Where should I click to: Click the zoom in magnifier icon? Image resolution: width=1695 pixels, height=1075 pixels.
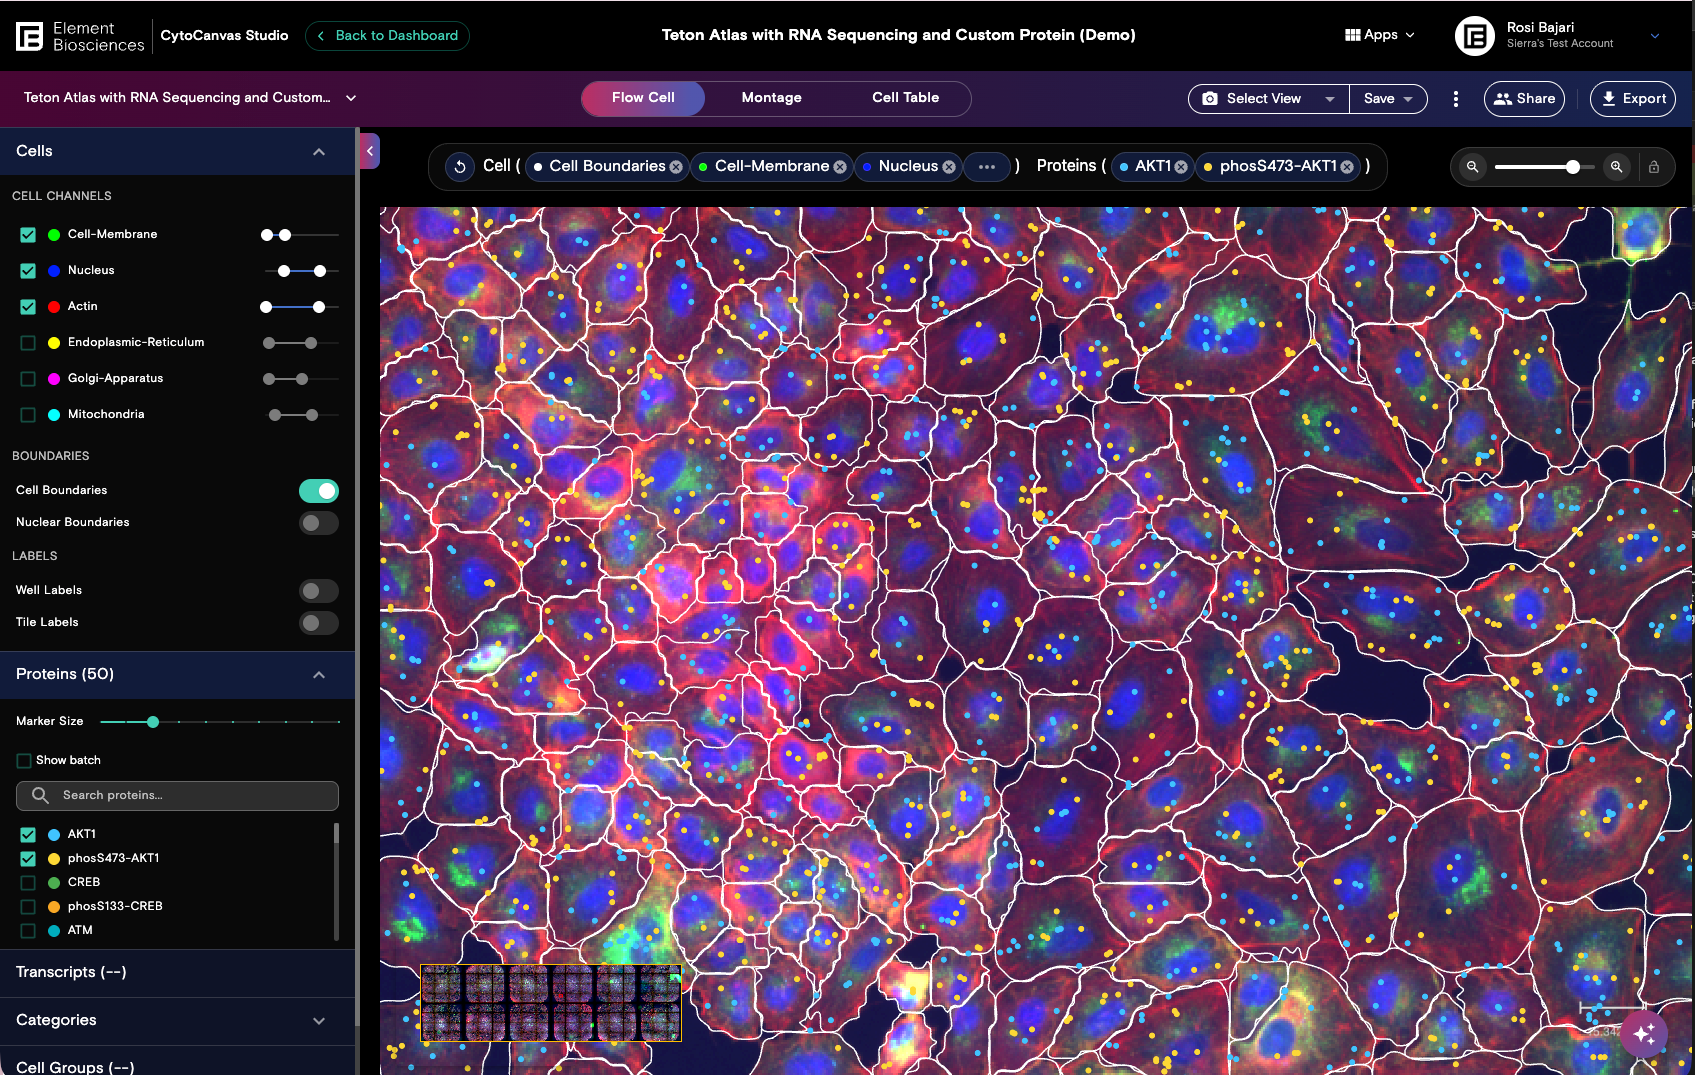pos(1616,167)
